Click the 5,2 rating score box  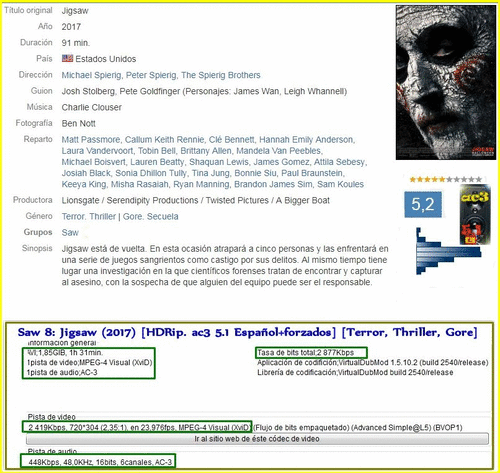tap(423, 204)
